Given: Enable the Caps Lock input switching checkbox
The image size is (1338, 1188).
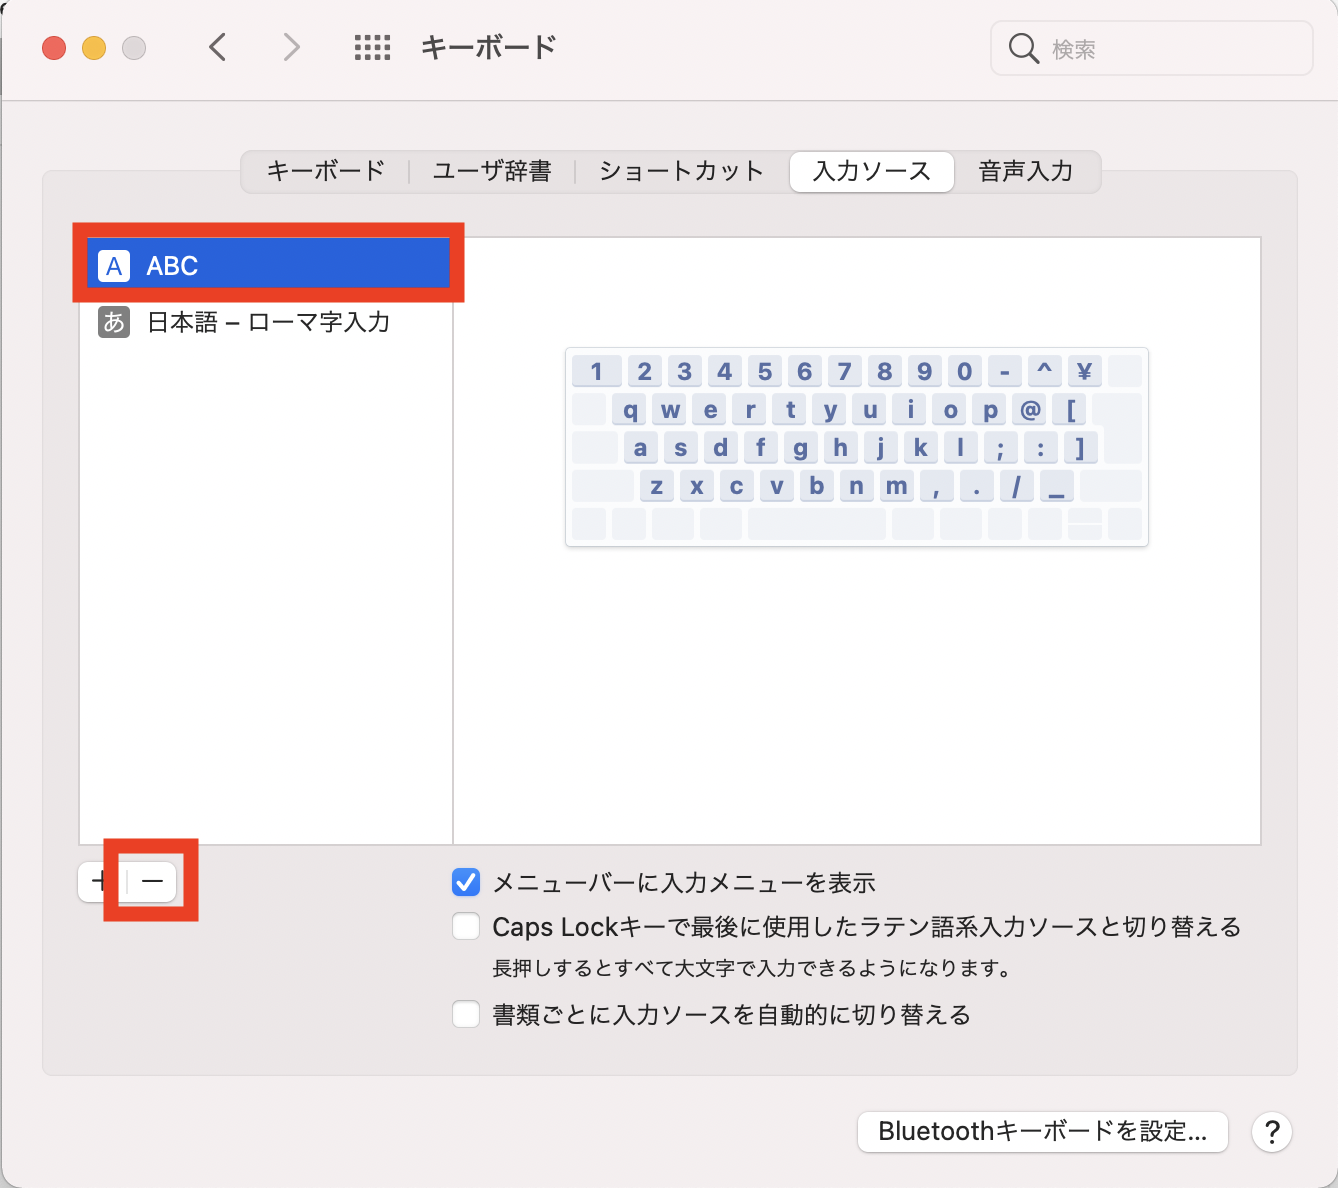Looking at the screenshot, I should [x=466, y=926].
